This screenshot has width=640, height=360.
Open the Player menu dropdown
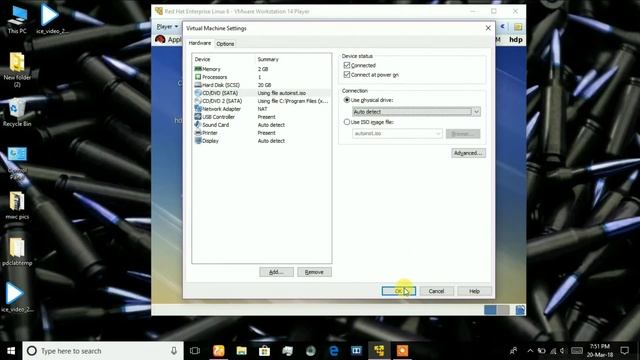click(167, 27)
